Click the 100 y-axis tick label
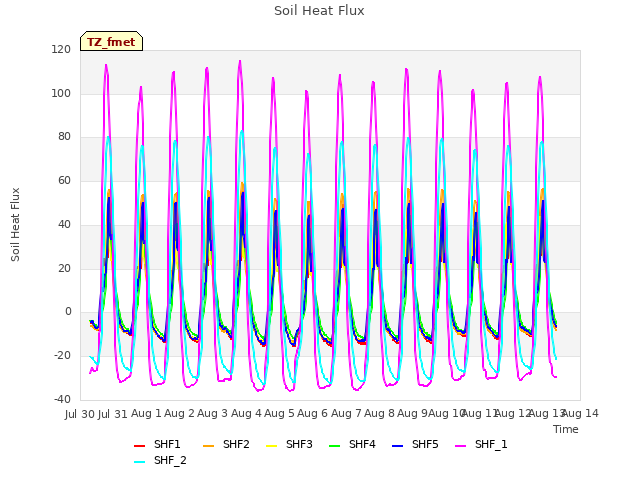 (x=61, y=93)
